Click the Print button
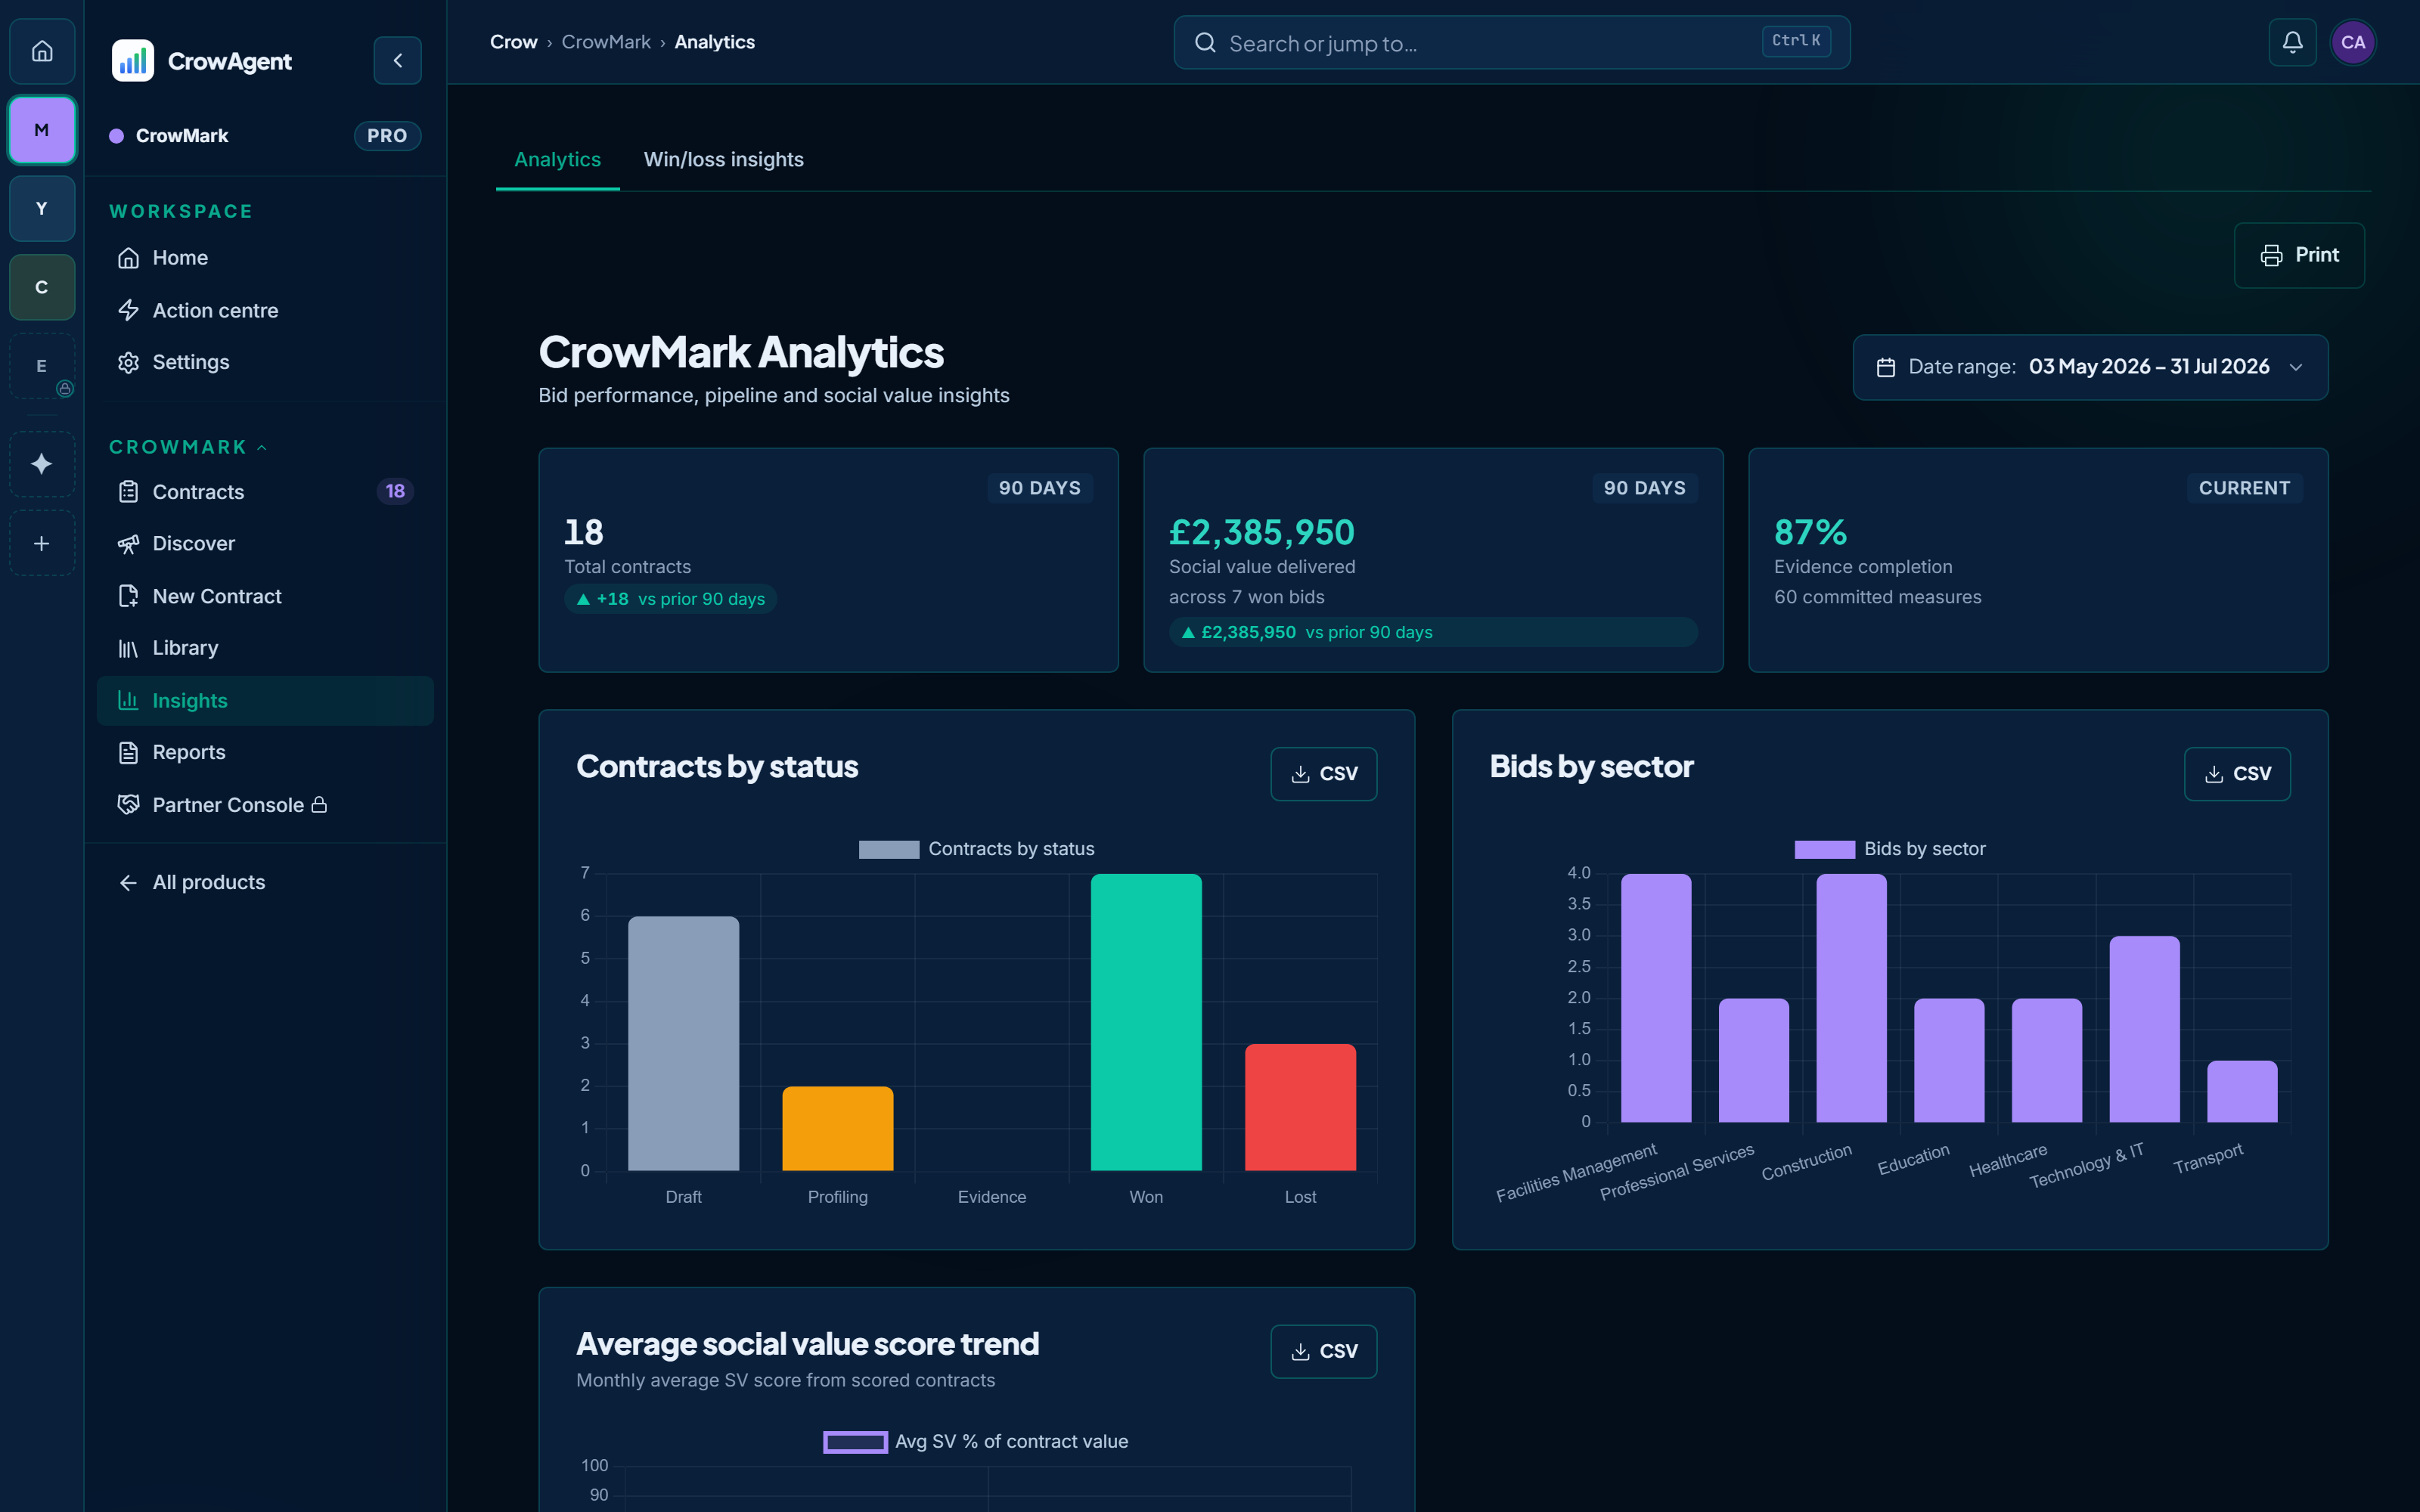This screenshot has height=1512, width=2420. click(x=2299, y=255)
